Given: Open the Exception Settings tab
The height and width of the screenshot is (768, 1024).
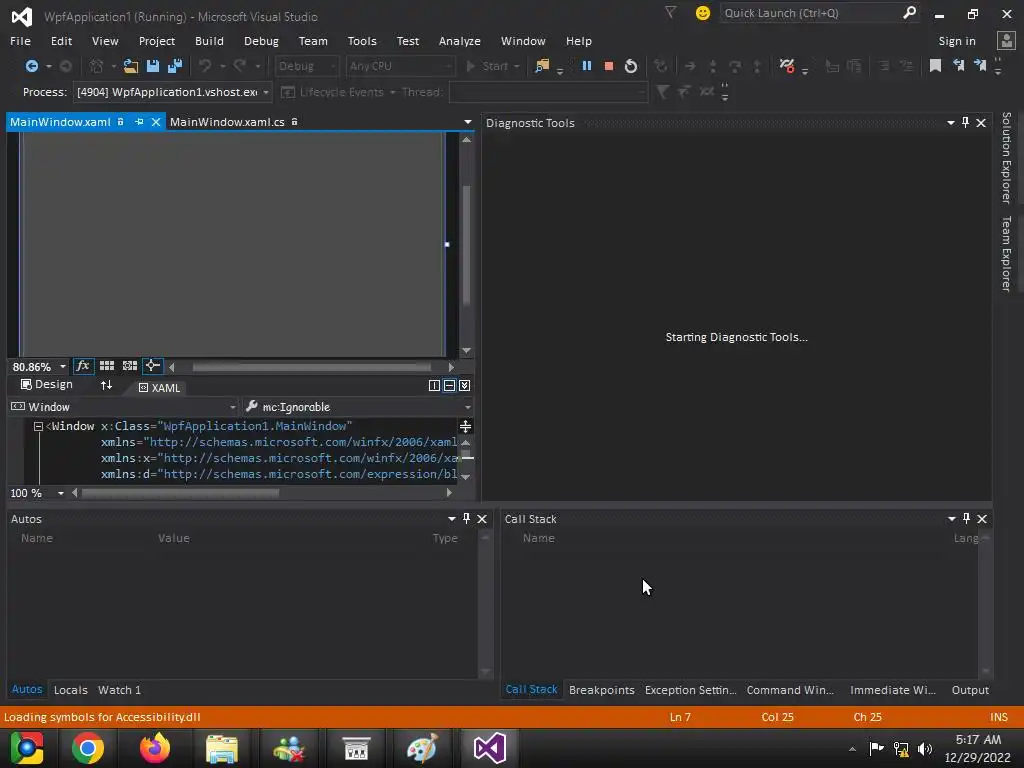Looking at the screenshot, I should point(690,690).
